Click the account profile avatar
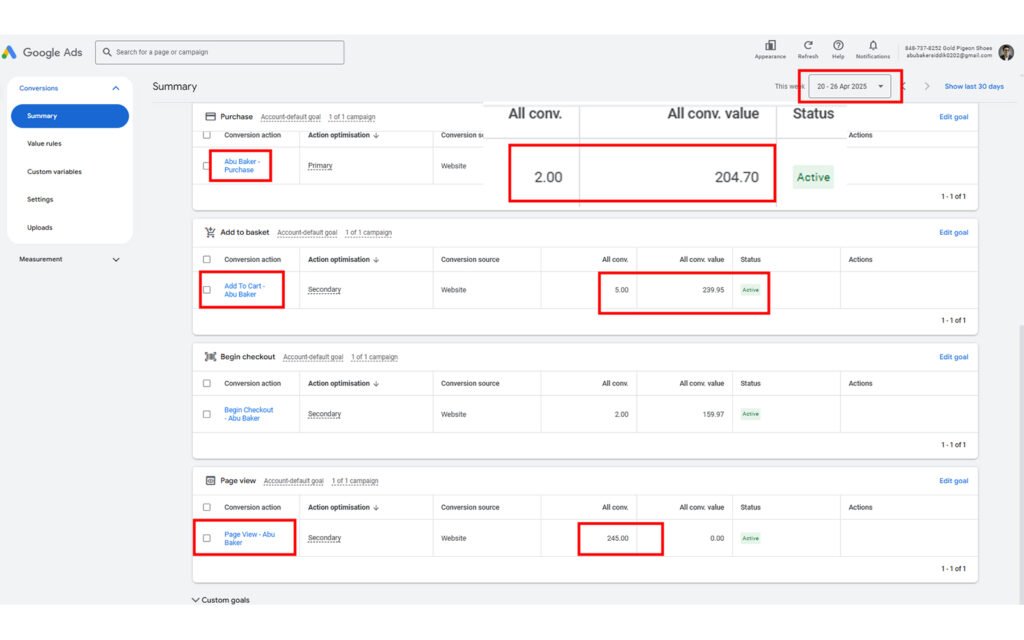This screenshot has height=640, width=1024. [x=1006, y=52]
